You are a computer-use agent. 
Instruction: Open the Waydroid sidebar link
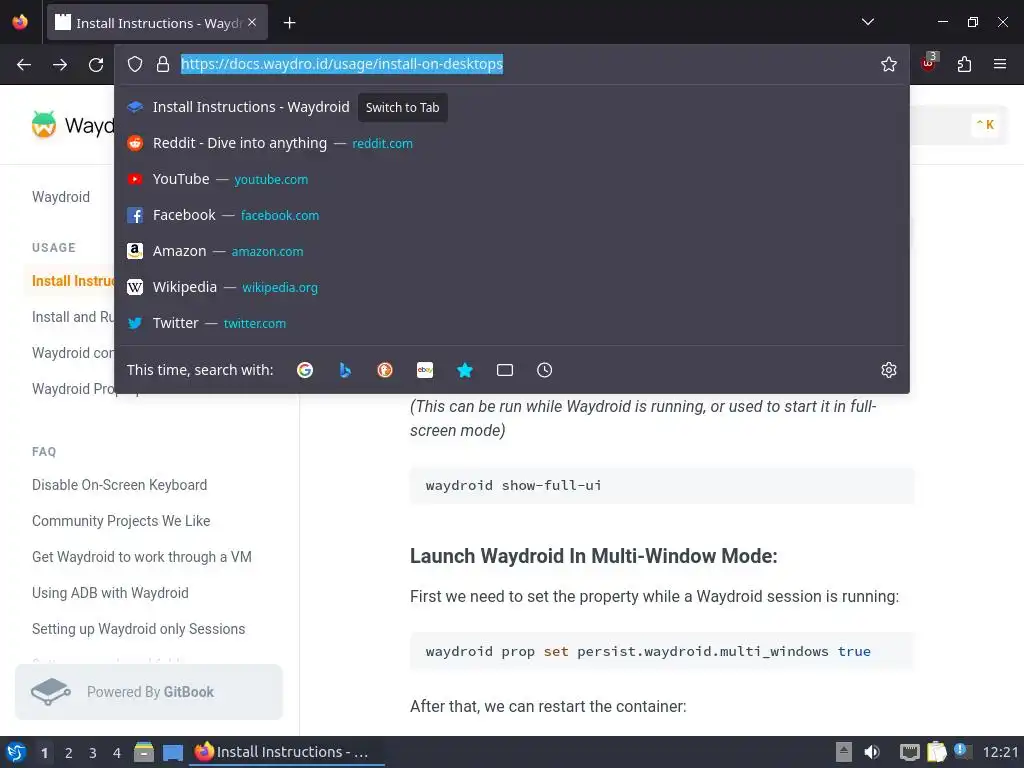point(61,197)
